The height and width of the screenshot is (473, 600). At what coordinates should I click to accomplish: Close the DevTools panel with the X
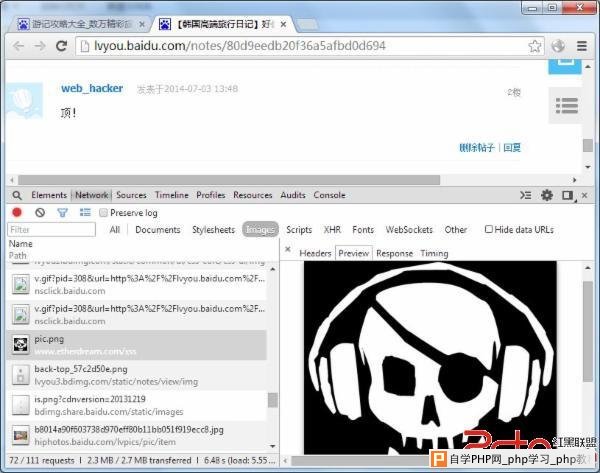[584, 195]
